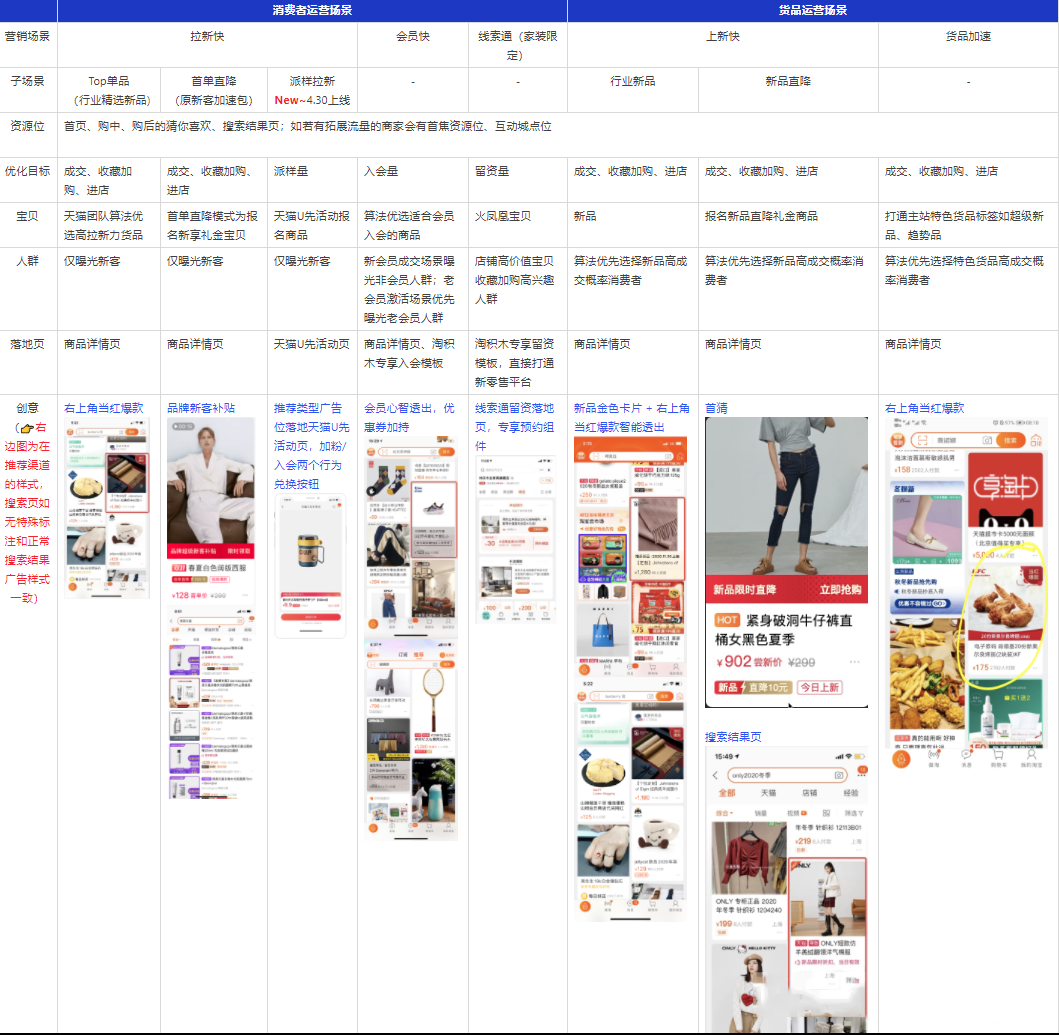Open the shopping cart icon in bottom navigation

pyautogui.click(x=997, y=756)
